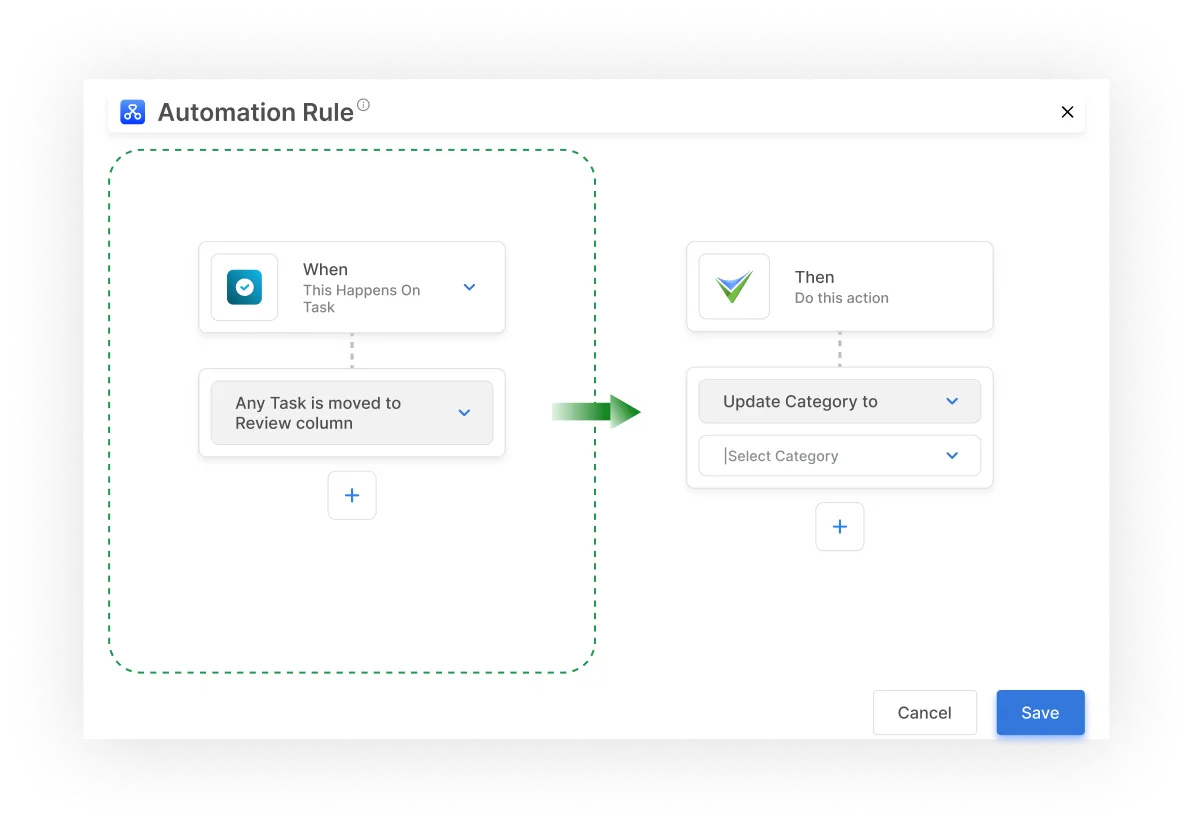
Task: Close the Automation Rule dialog
Action: pos(1067,112)
